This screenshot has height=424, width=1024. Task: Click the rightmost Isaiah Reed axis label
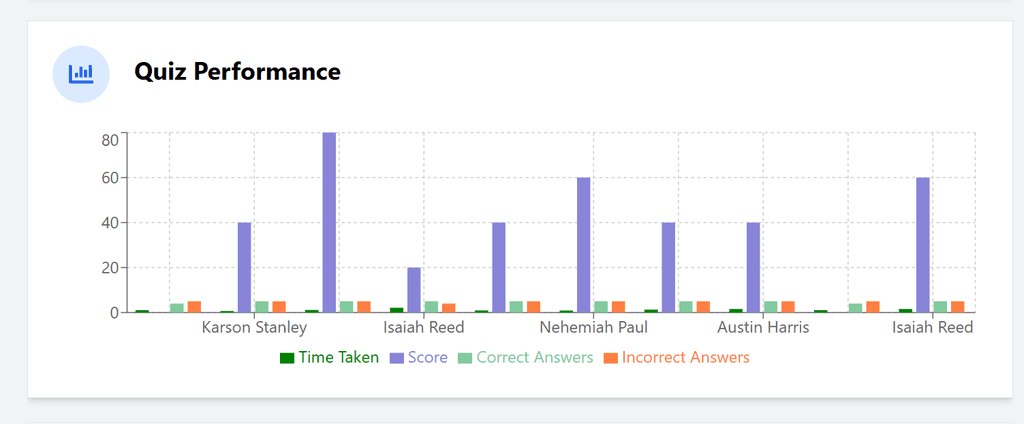click(932, 328)
